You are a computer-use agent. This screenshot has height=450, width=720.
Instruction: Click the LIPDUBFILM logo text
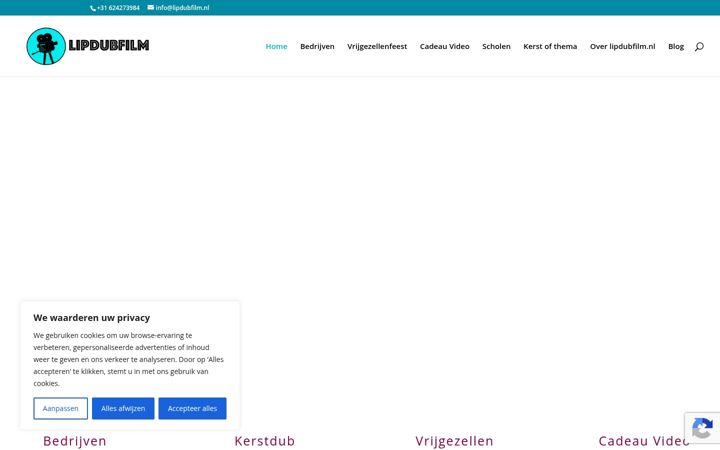click(x=109, y=45)
